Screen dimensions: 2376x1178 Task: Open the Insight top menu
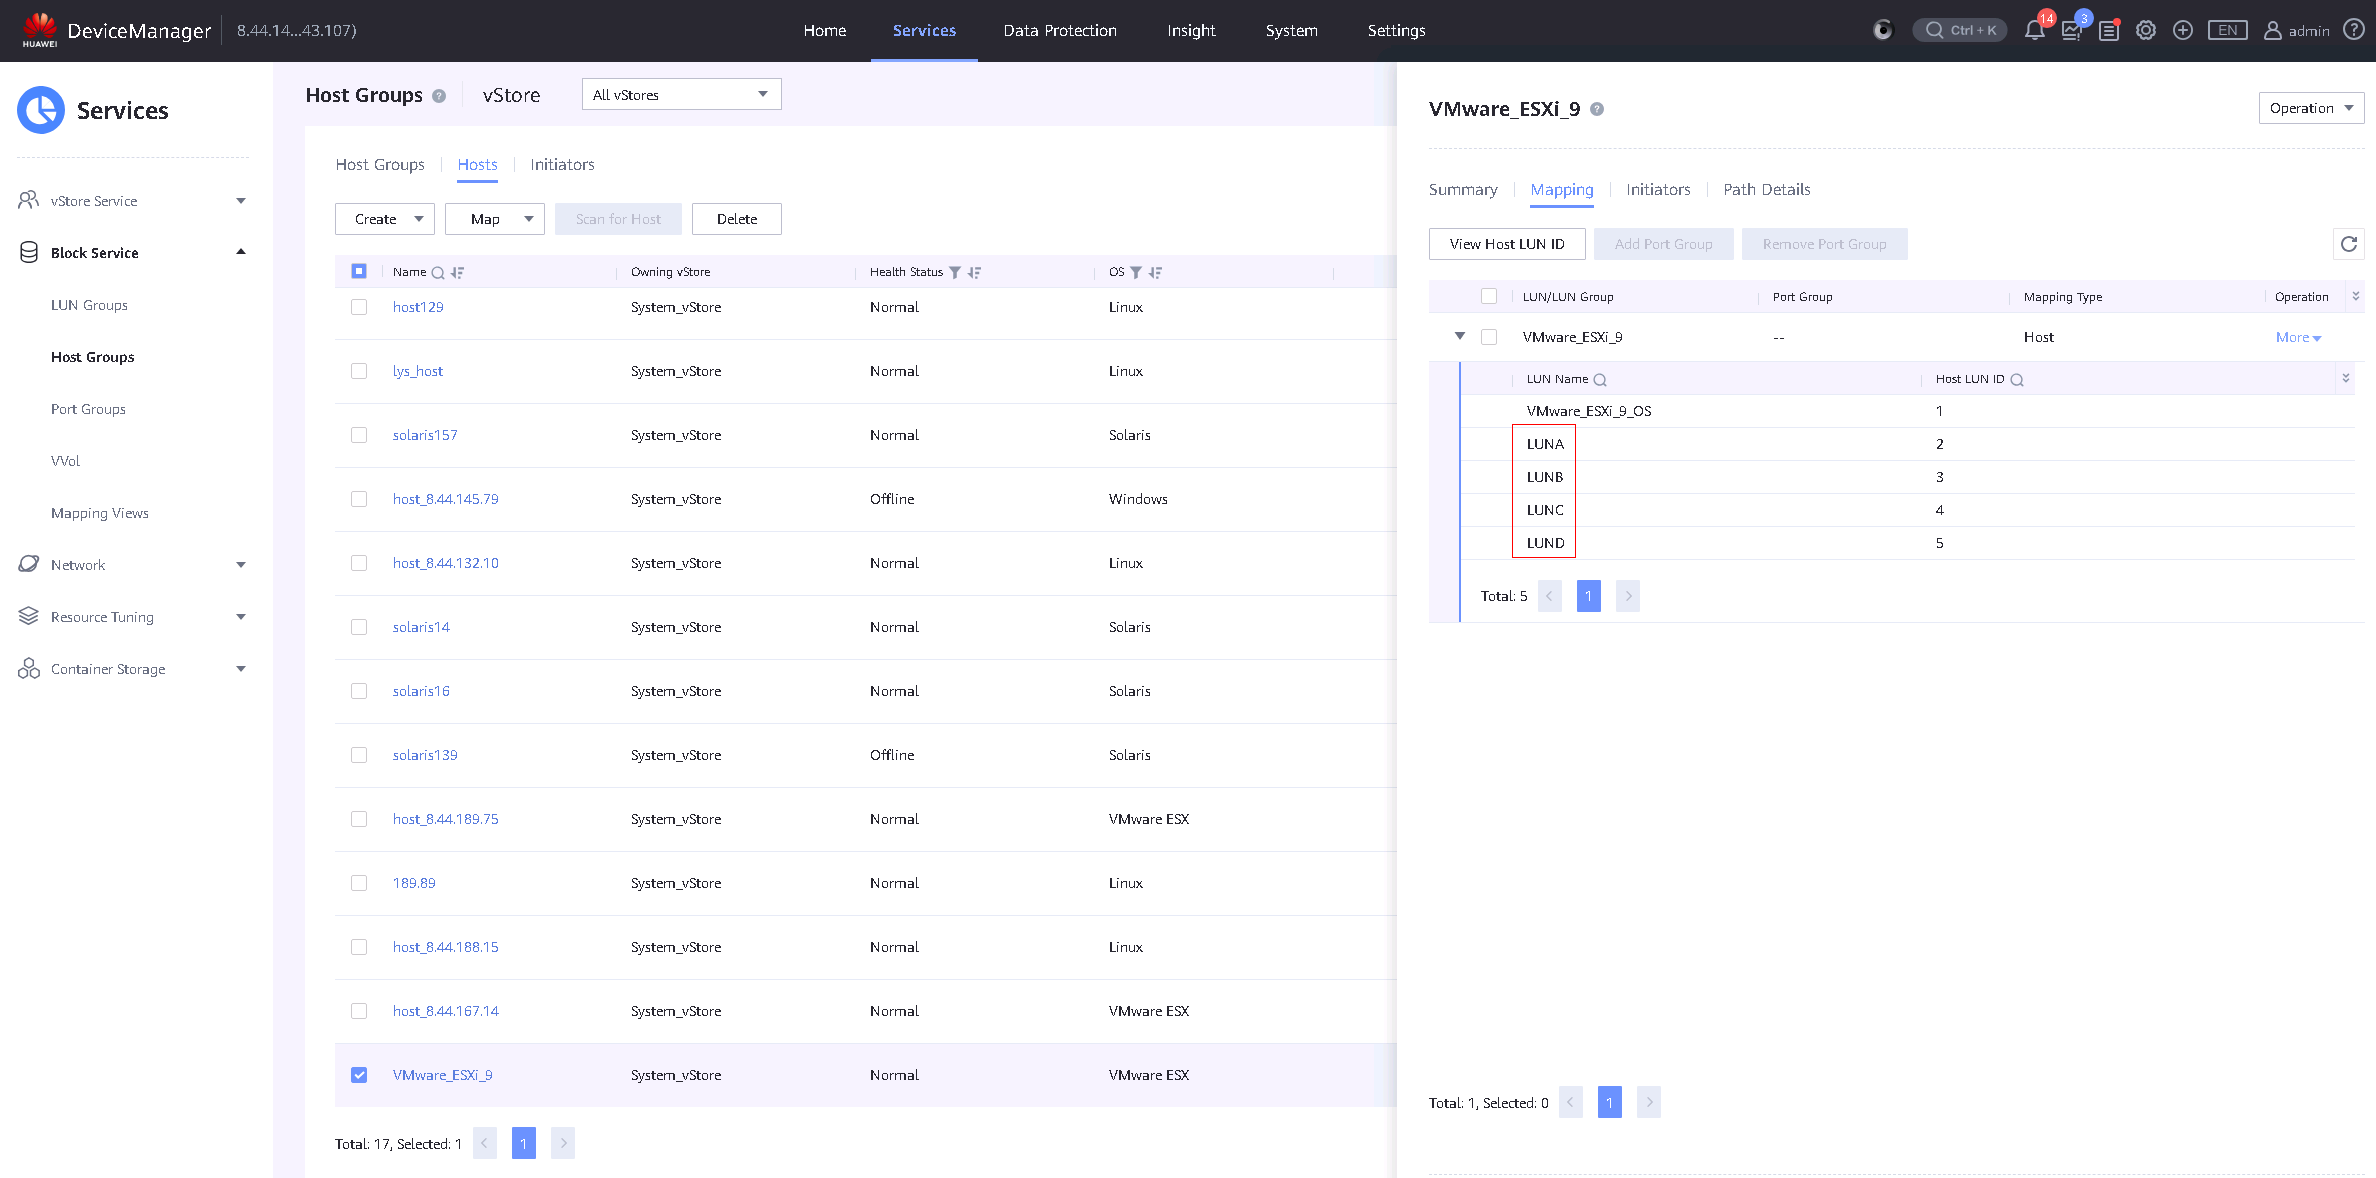pos(1191,30)
